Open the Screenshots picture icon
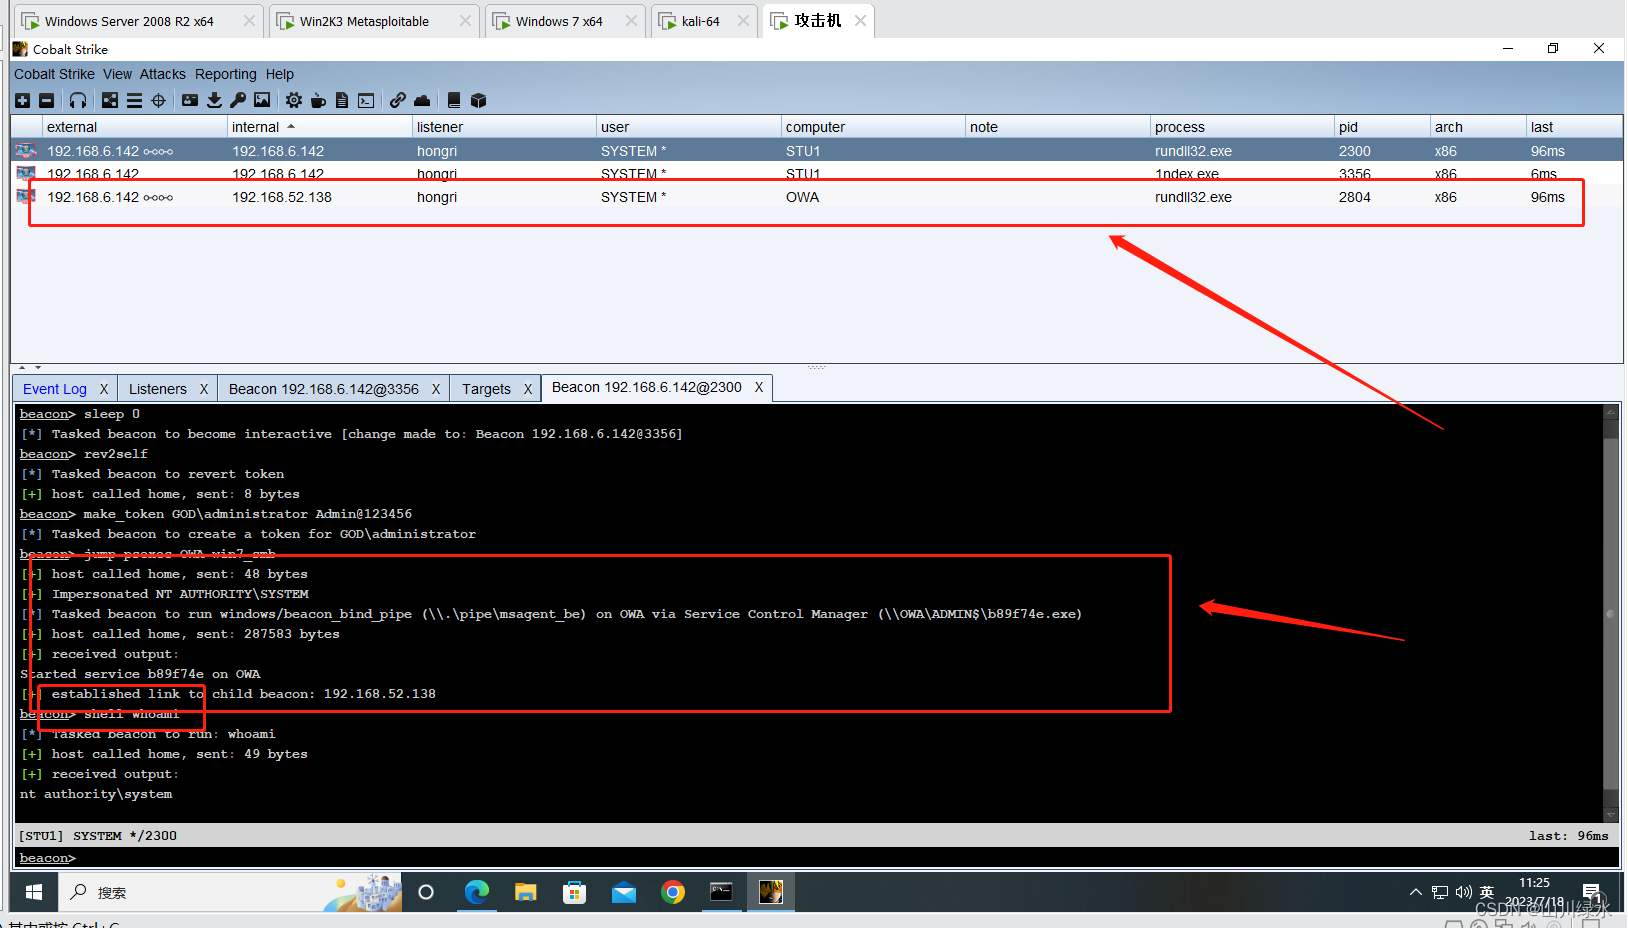Viewport: 1628px width, 928px height. (x=262, y=100)
